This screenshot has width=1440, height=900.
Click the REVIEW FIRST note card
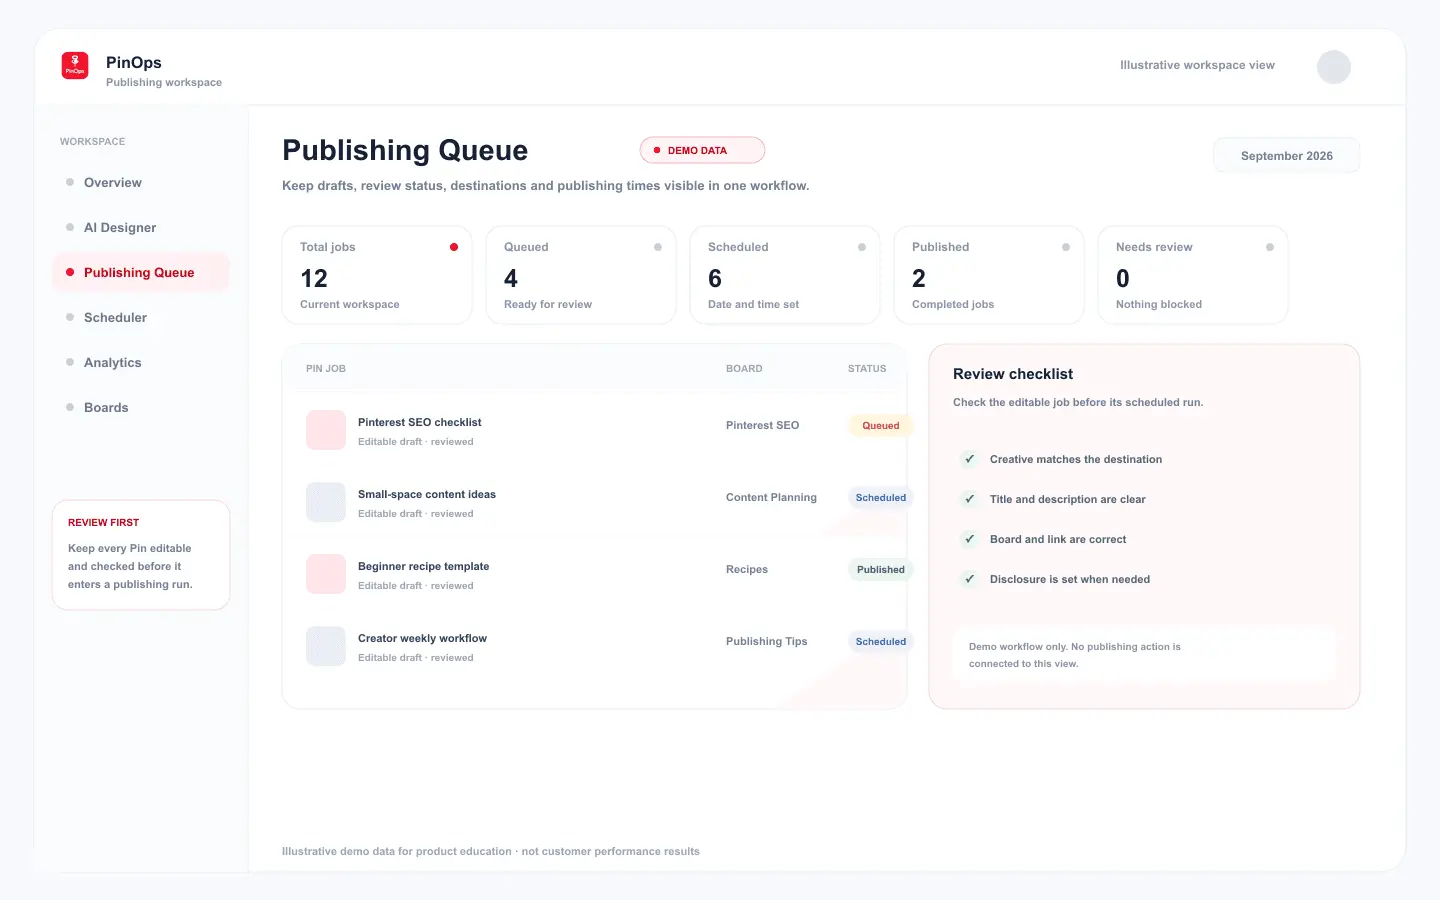point(141,555)
